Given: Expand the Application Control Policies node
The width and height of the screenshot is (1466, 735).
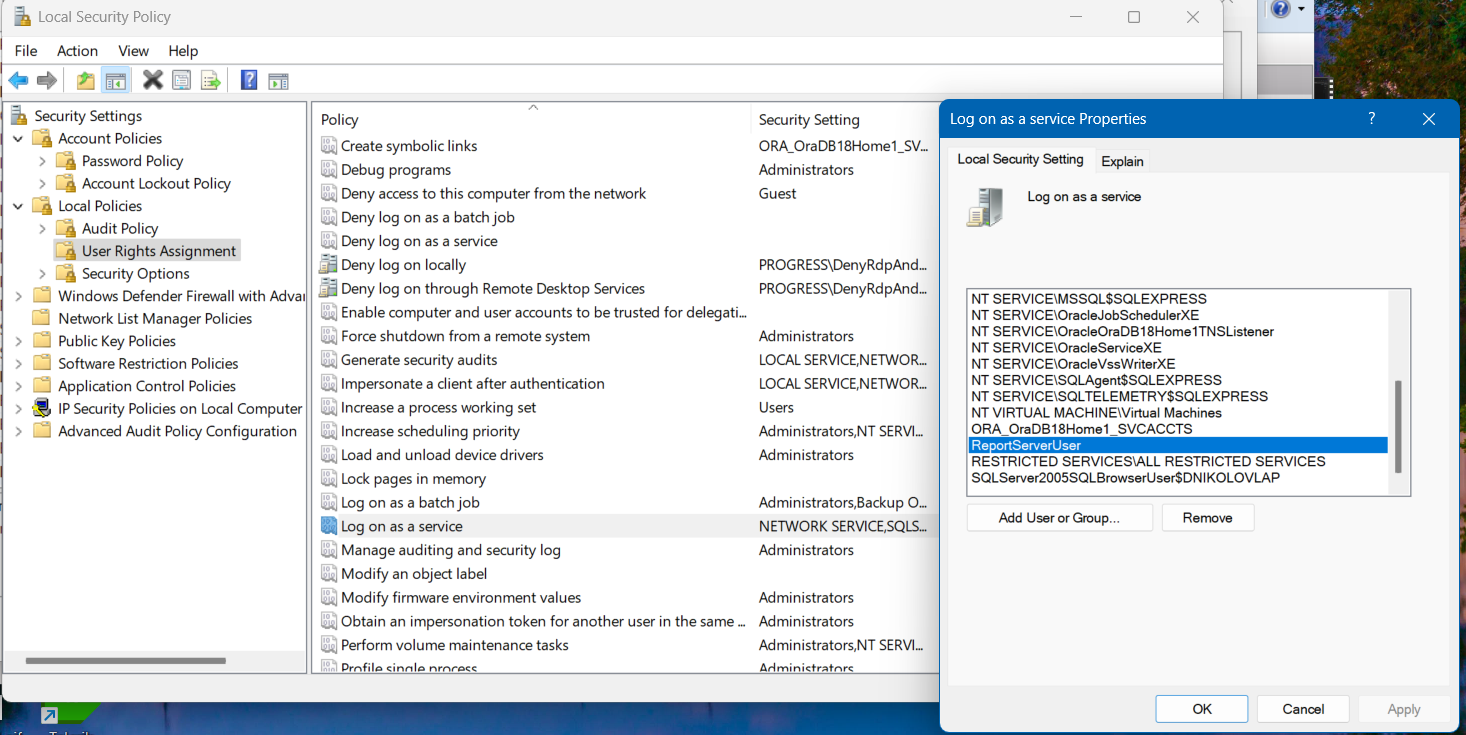Looking at the screenshot, I should point(18,386).
